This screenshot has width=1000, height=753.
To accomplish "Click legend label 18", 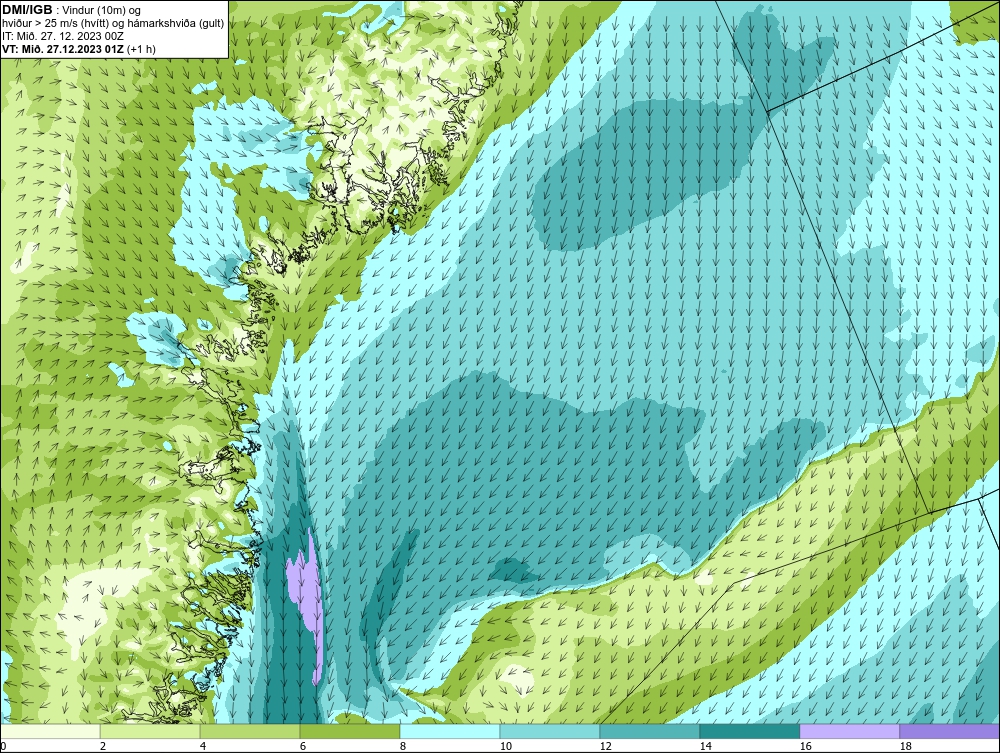I will pyautogui.click(x=906, y=746).
